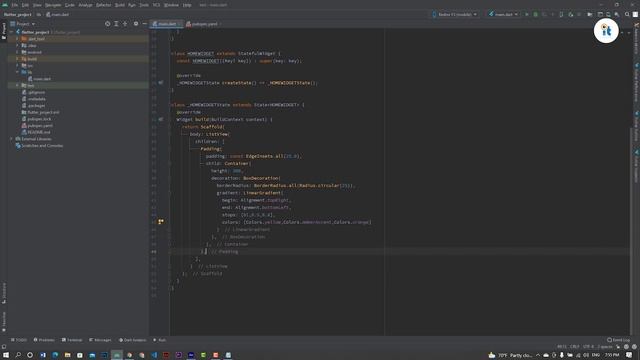Collapse the lib folder
Screen dimensions: 640x360
click(x=17, y=72)
